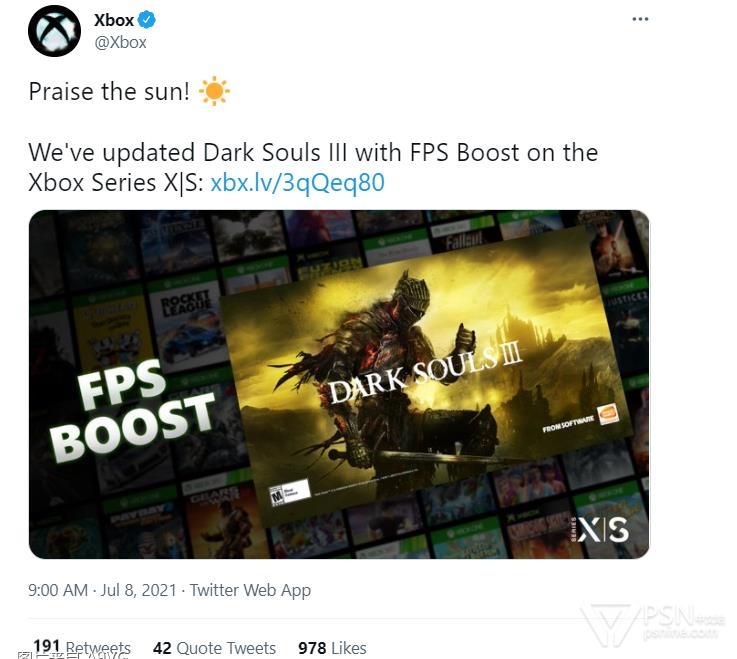Click the Rocket League cover tile
Image resolution: width=737 pixels, height=659 pixels.
(x=187, y=324)
